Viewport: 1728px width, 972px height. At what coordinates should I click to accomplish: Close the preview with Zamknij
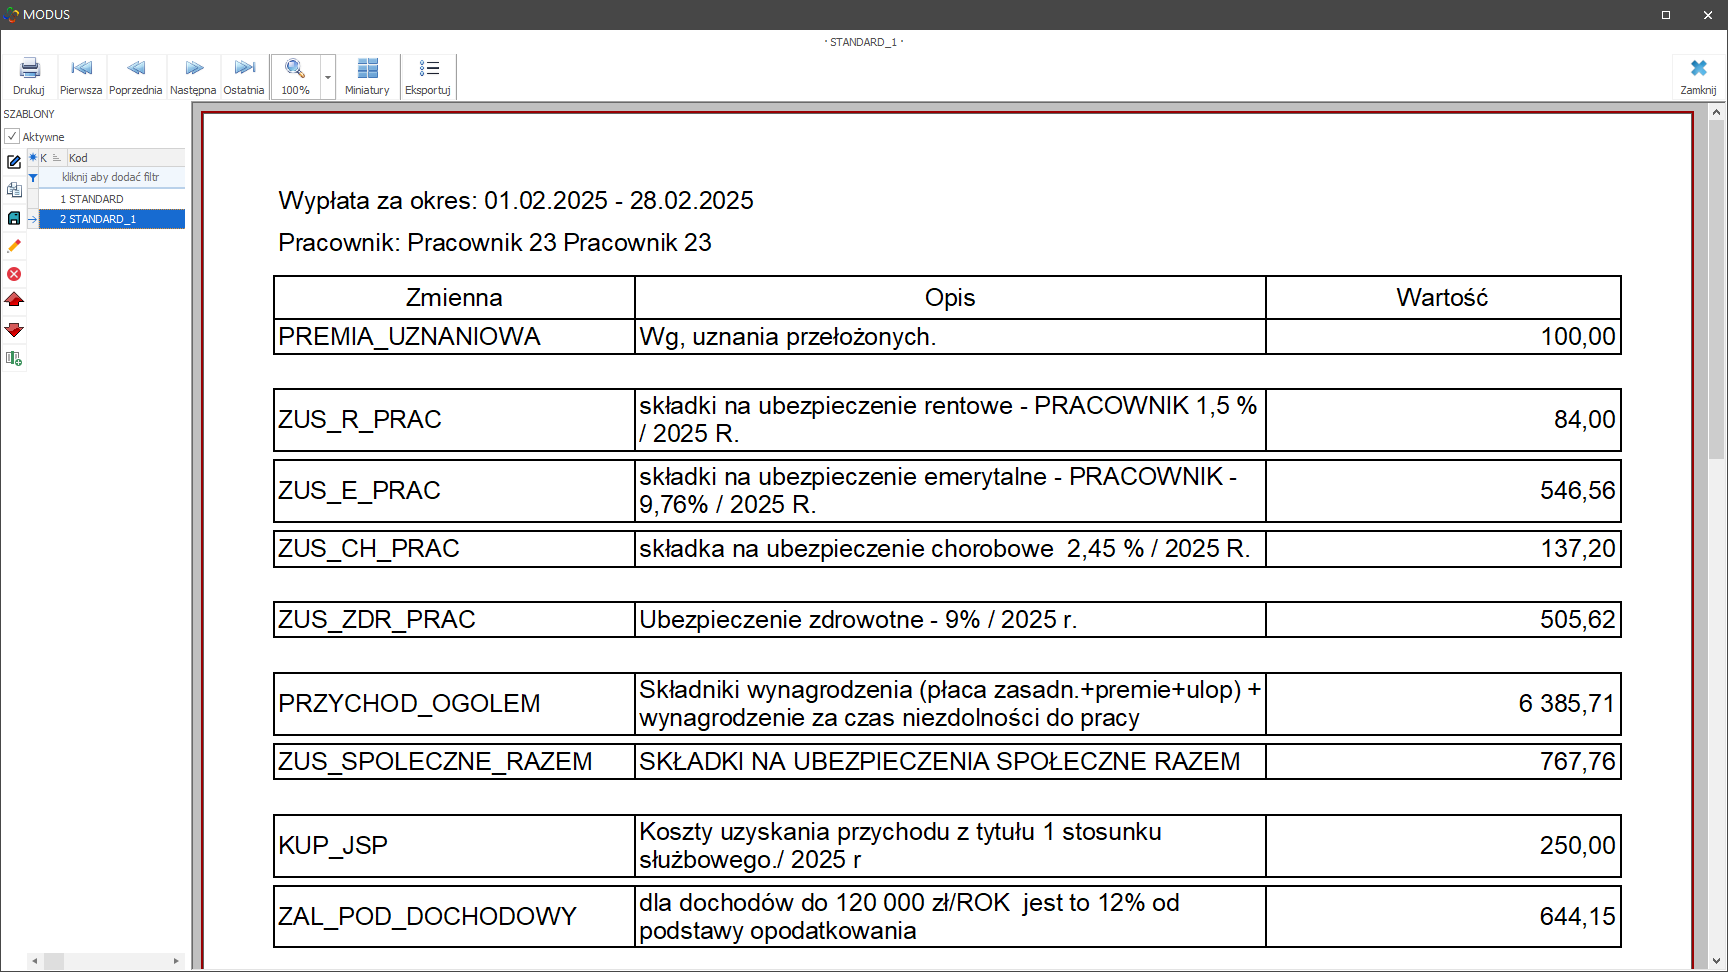pyautogui.click(x=1698, y=76)
